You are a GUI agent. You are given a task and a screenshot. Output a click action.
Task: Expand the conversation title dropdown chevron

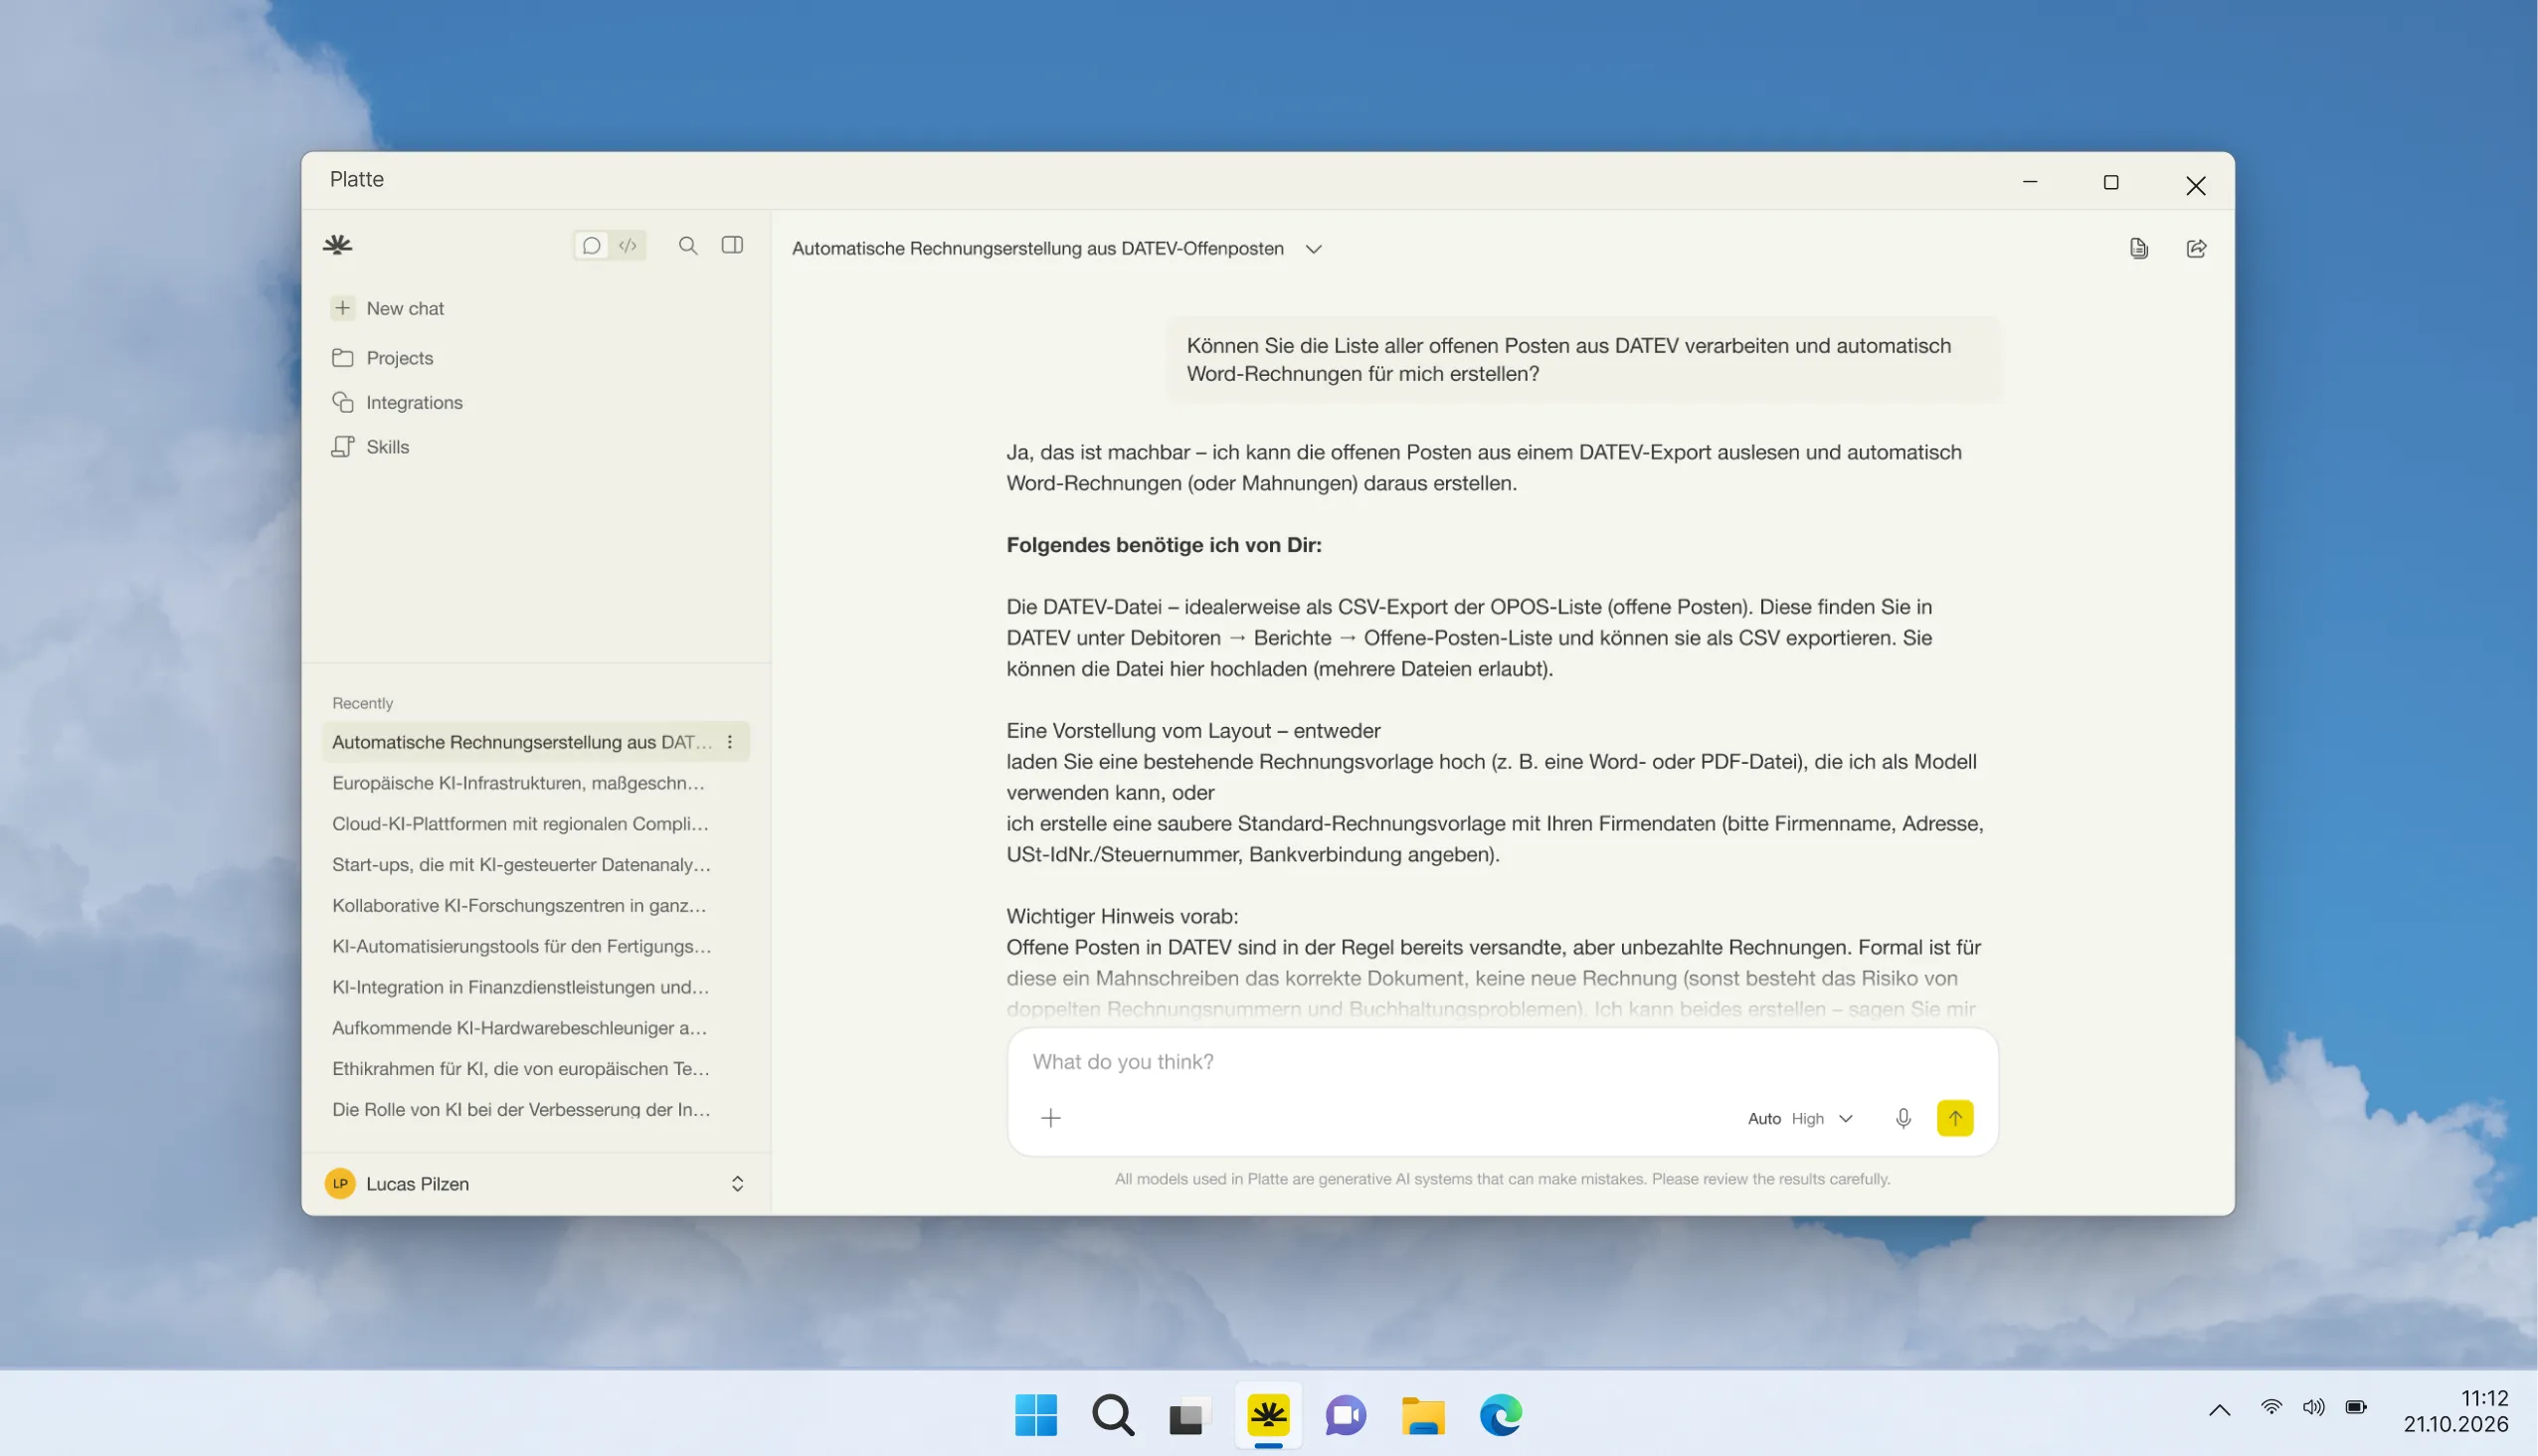[1314, 249]
